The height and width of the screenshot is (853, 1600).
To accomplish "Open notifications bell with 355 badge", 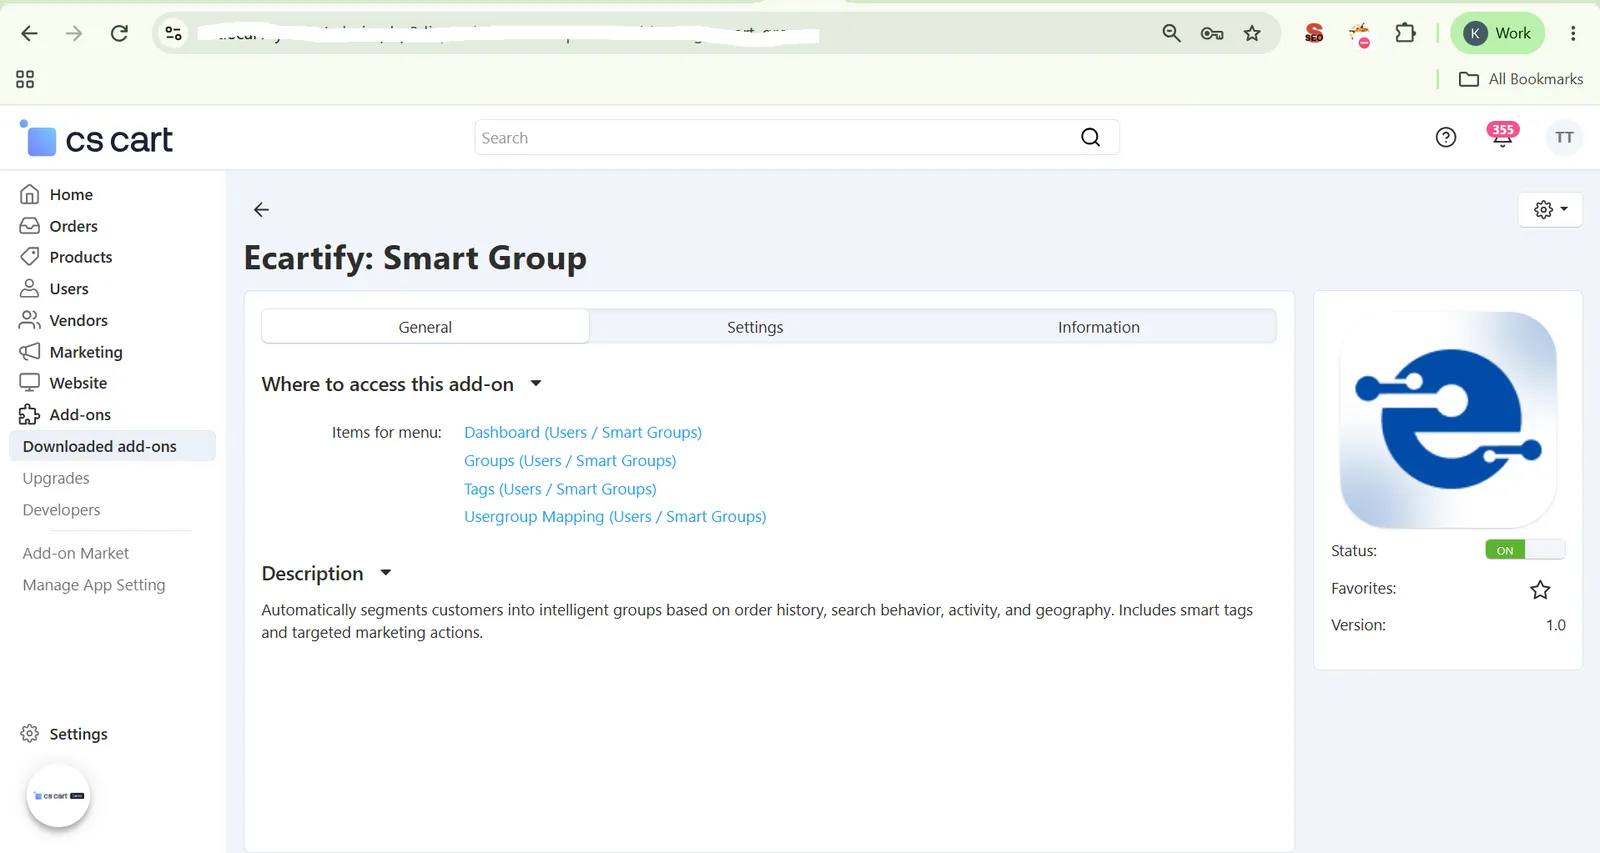I will coord(1502,135).
